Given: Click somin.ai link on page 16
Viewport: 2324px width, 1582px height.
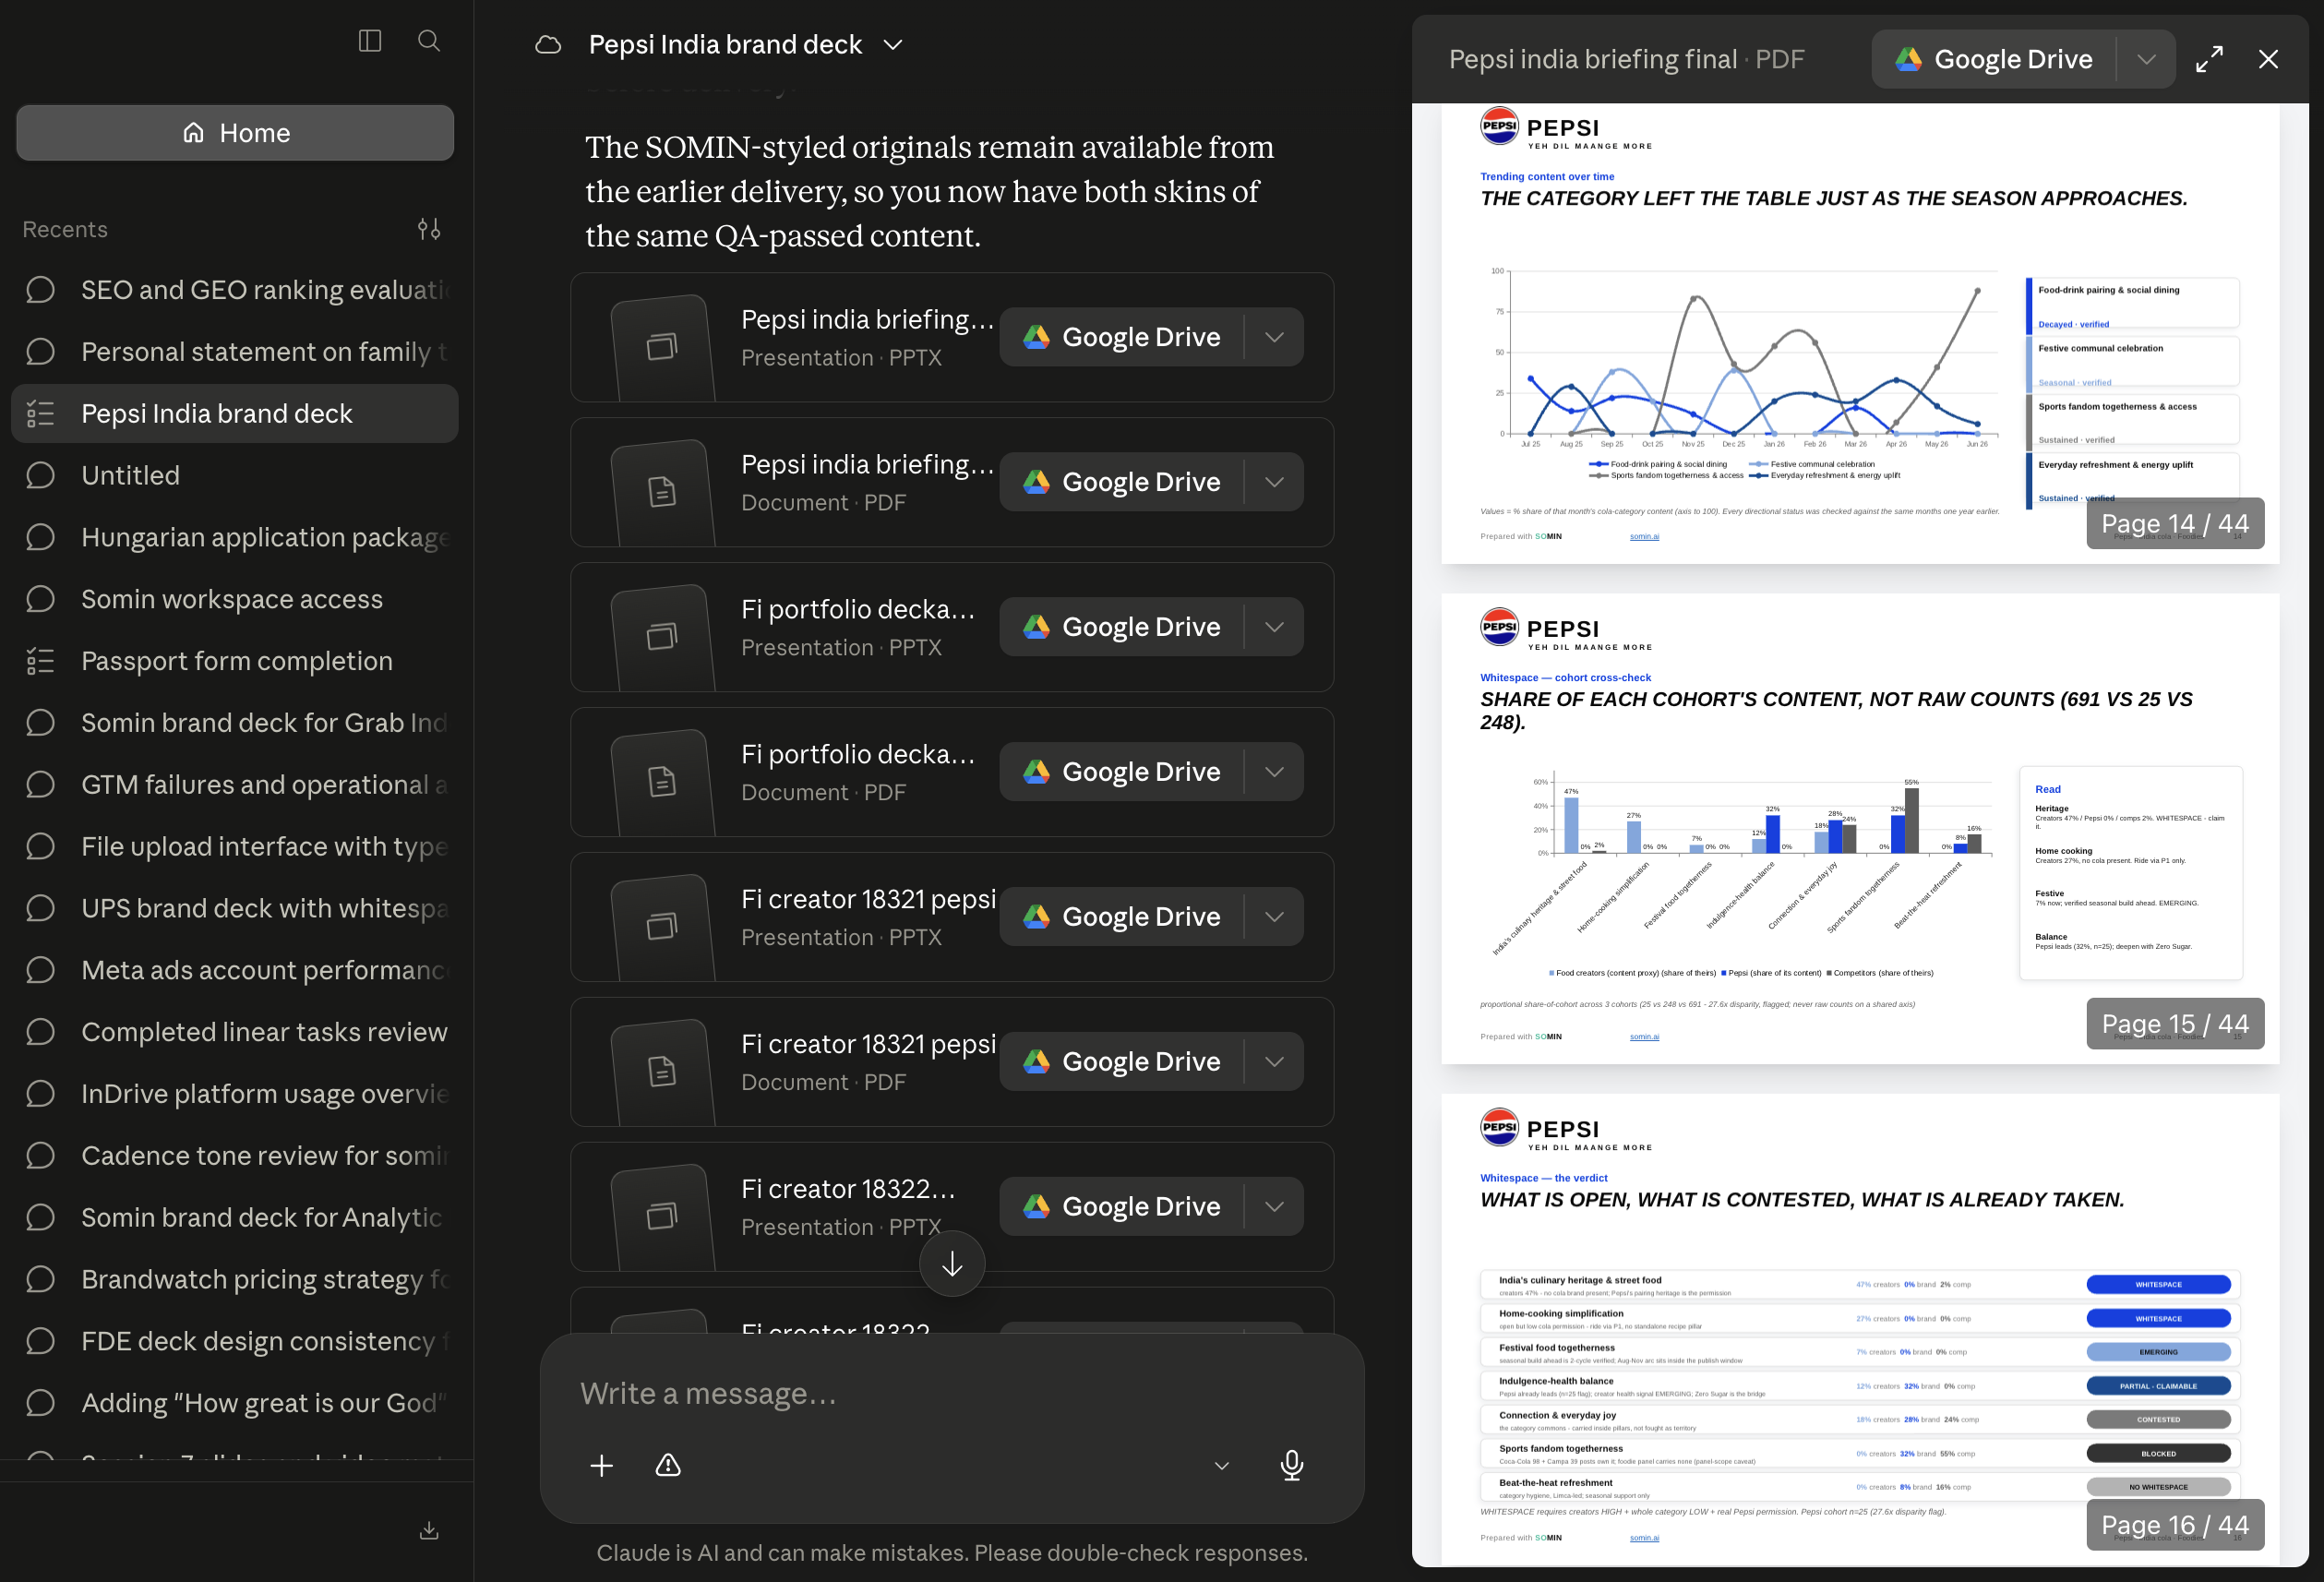Looking at the screenshot, I should point(1644,1538).
